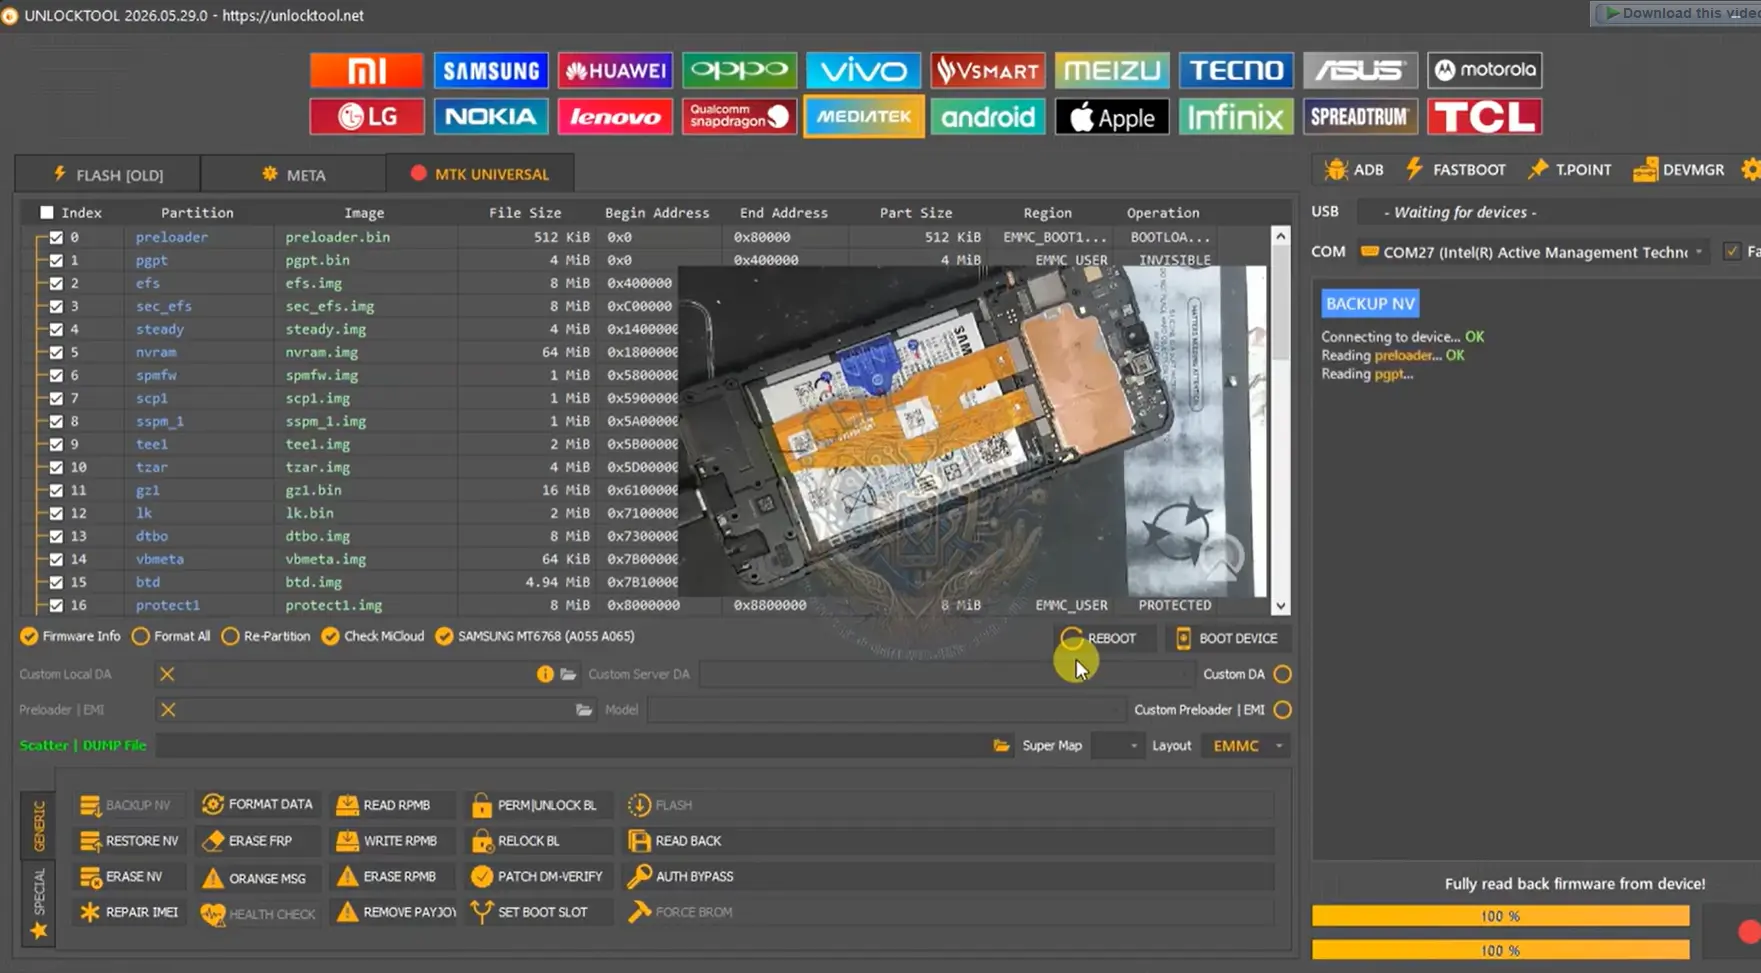
Task: Select the Infinix brand logo
Action: coord(1236,117)
